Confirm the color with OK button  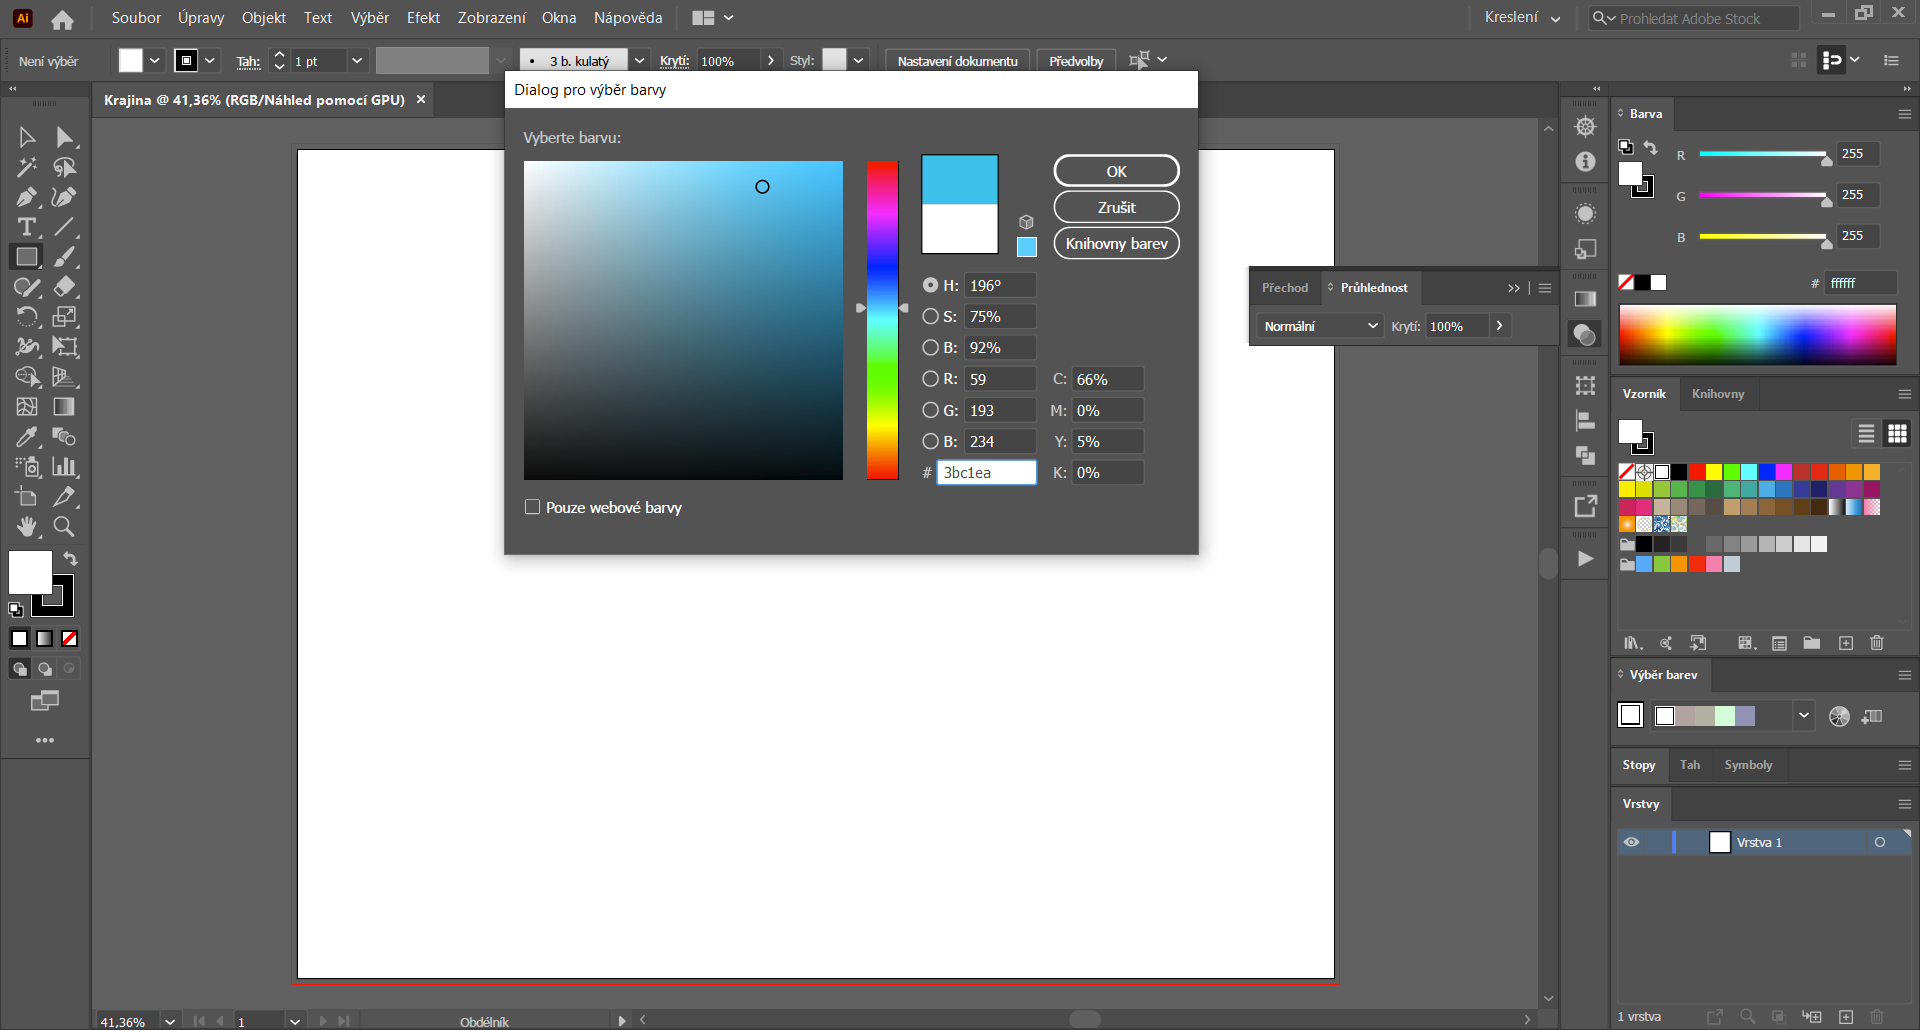[x=1116, y=171]
